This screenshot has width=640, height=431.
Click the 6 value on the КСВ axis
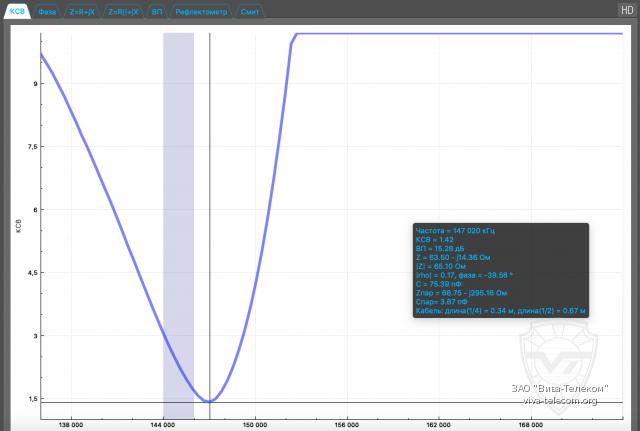coord(35,210)
